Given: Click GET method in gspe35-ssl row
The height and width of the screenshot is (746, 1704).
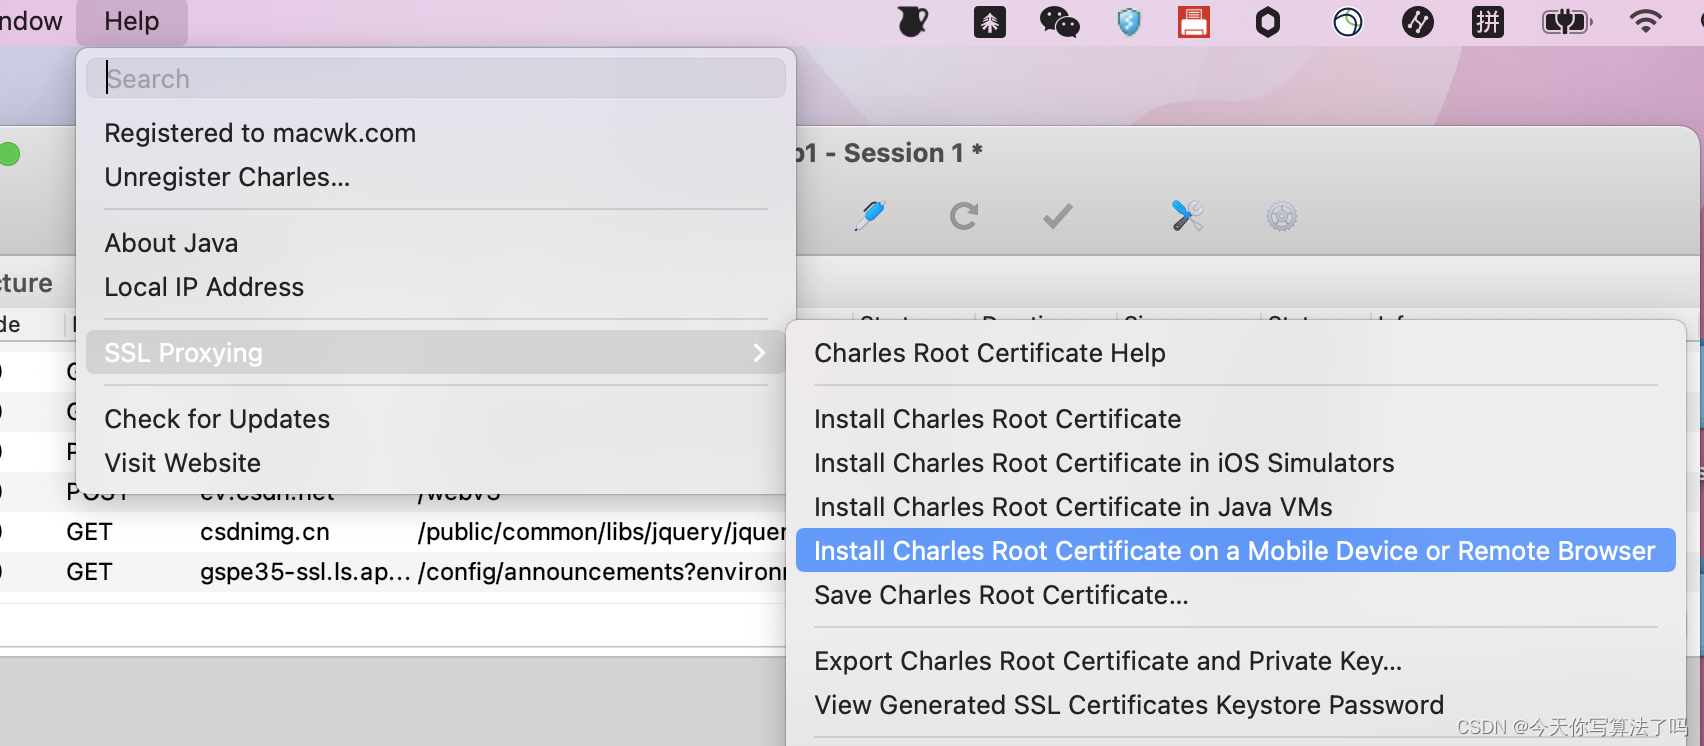Looking at the screenshot, I should [x=89, y=572].
